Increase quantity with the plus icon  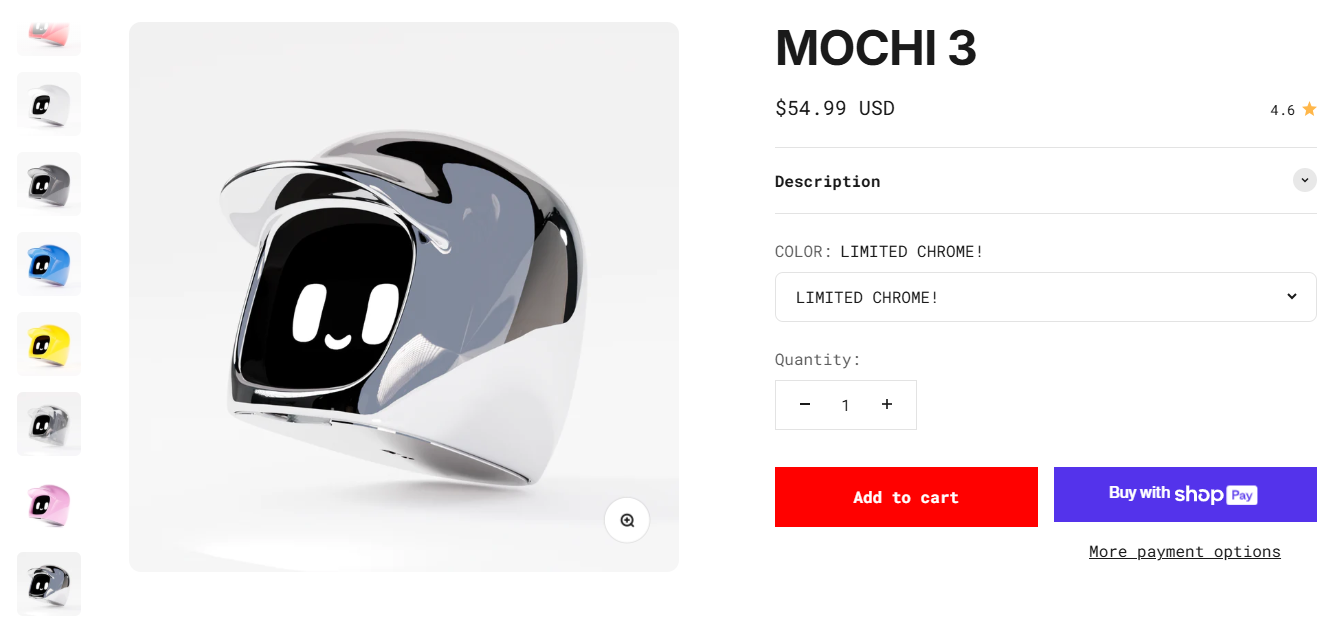887,405
